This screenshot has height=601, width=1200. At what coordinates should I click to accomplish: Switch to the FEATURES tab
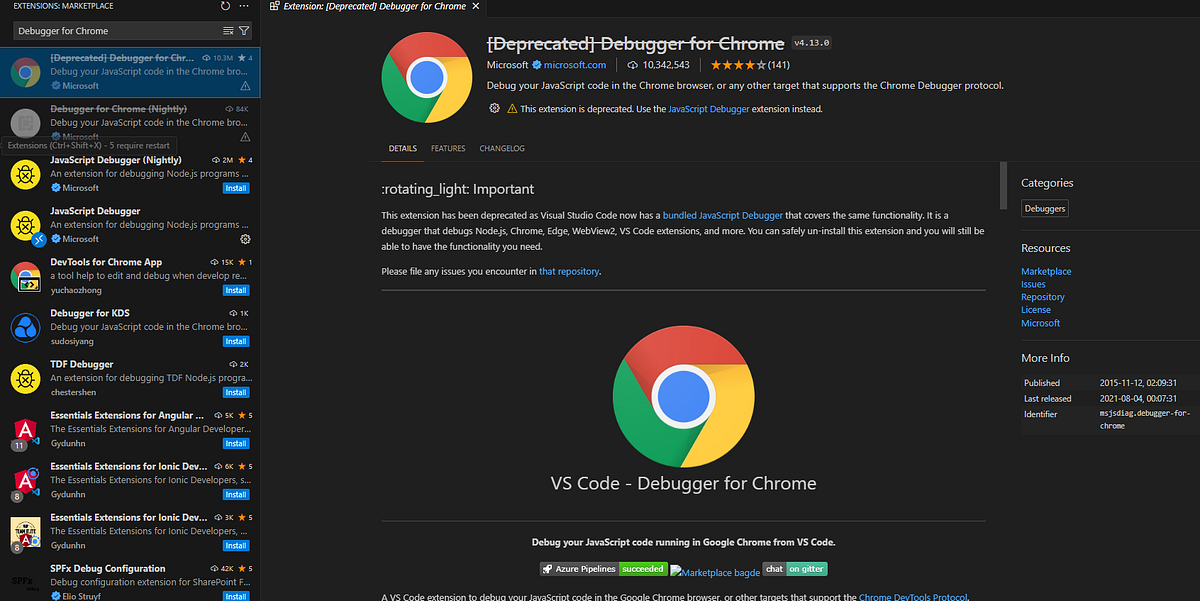(x=448, y=148)
